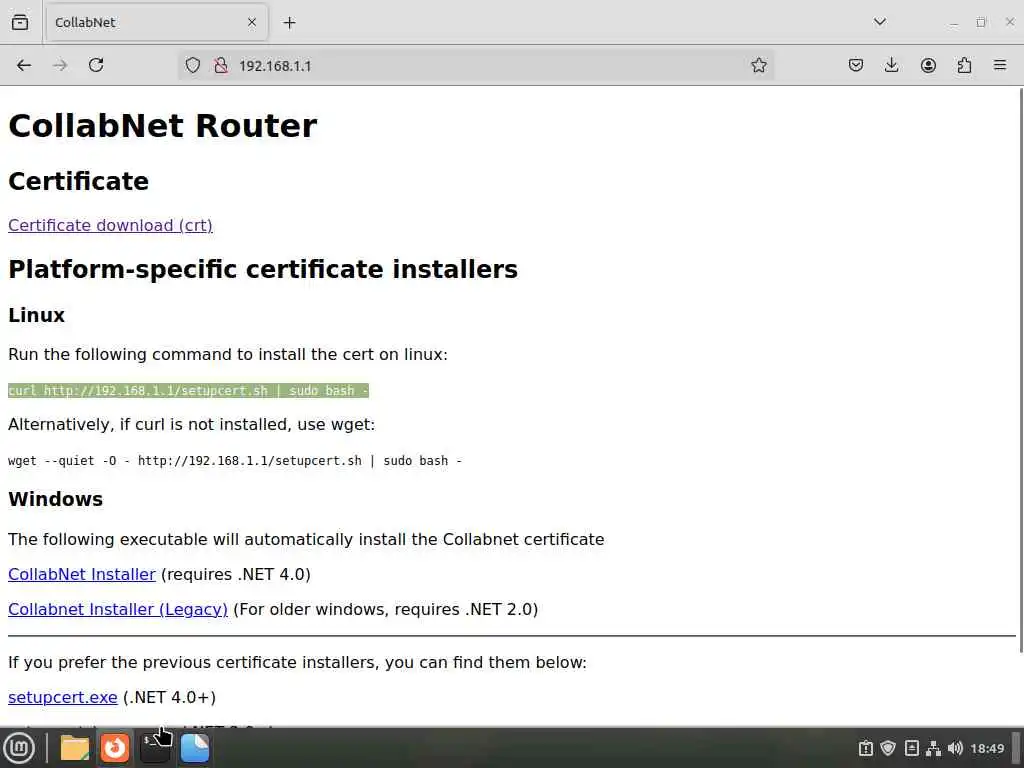Bookmark this page with the star

[x=758, y=65]
